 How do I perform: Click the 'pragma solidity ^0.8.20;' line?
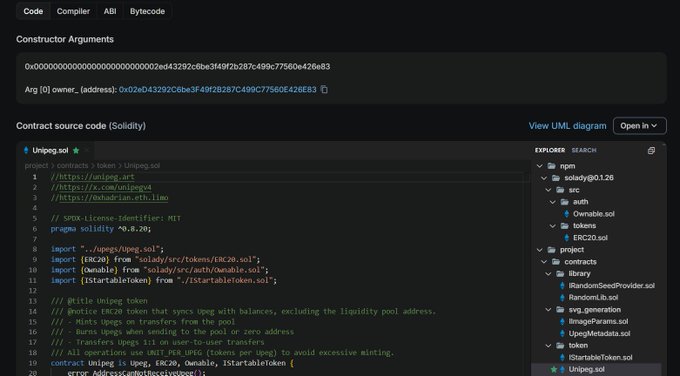[101, 229]
